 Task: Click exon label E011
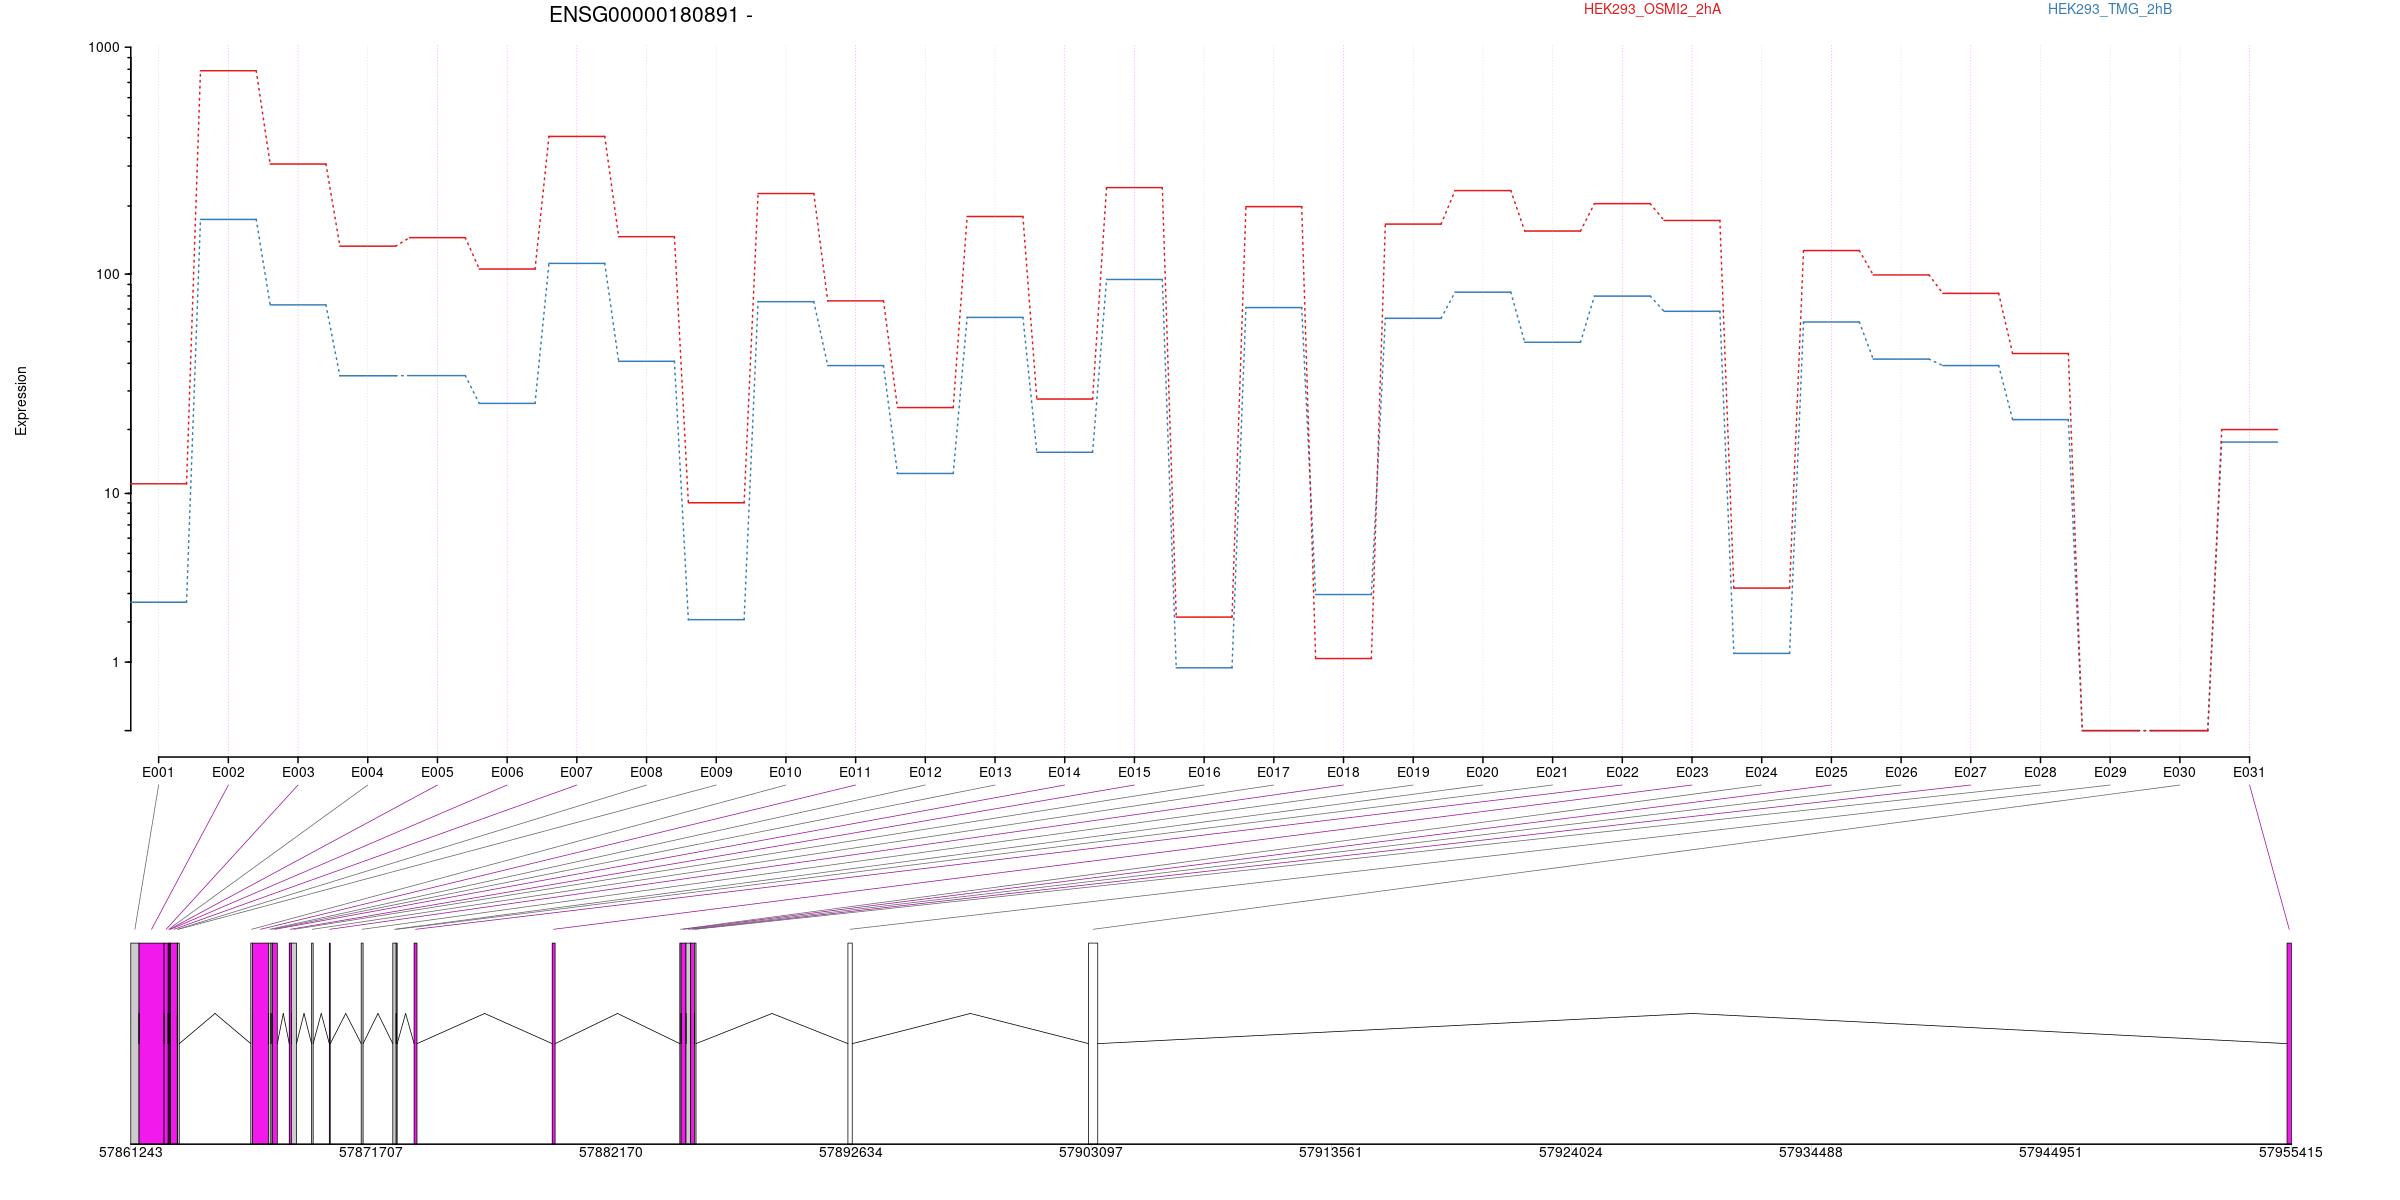click(855, 772)
